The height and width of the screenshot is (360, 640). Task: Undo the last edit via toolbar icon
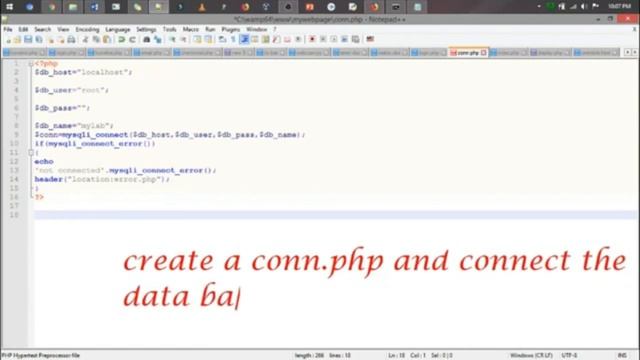click(x=121, y=40)
